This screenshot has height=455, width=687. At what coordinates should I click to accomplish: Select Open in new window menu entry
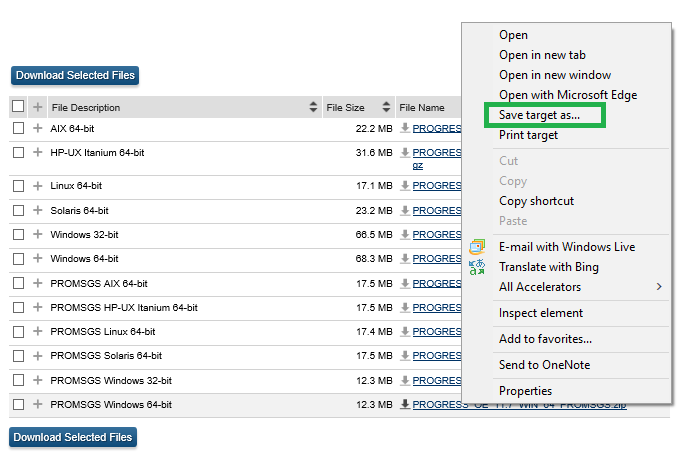pos(555,75)
